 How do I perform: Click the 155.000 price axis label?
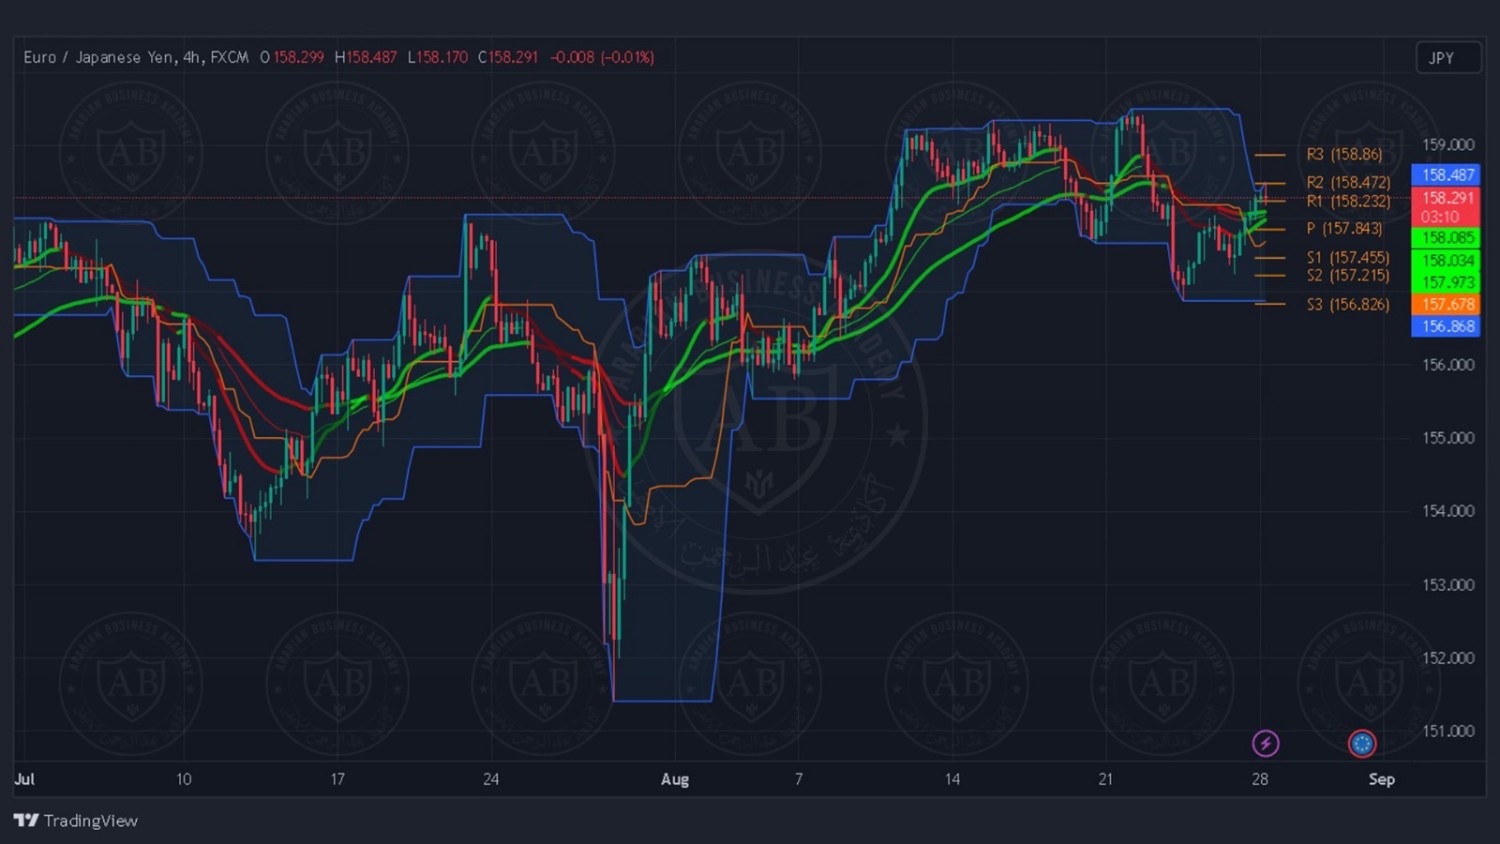(1447, 438)
